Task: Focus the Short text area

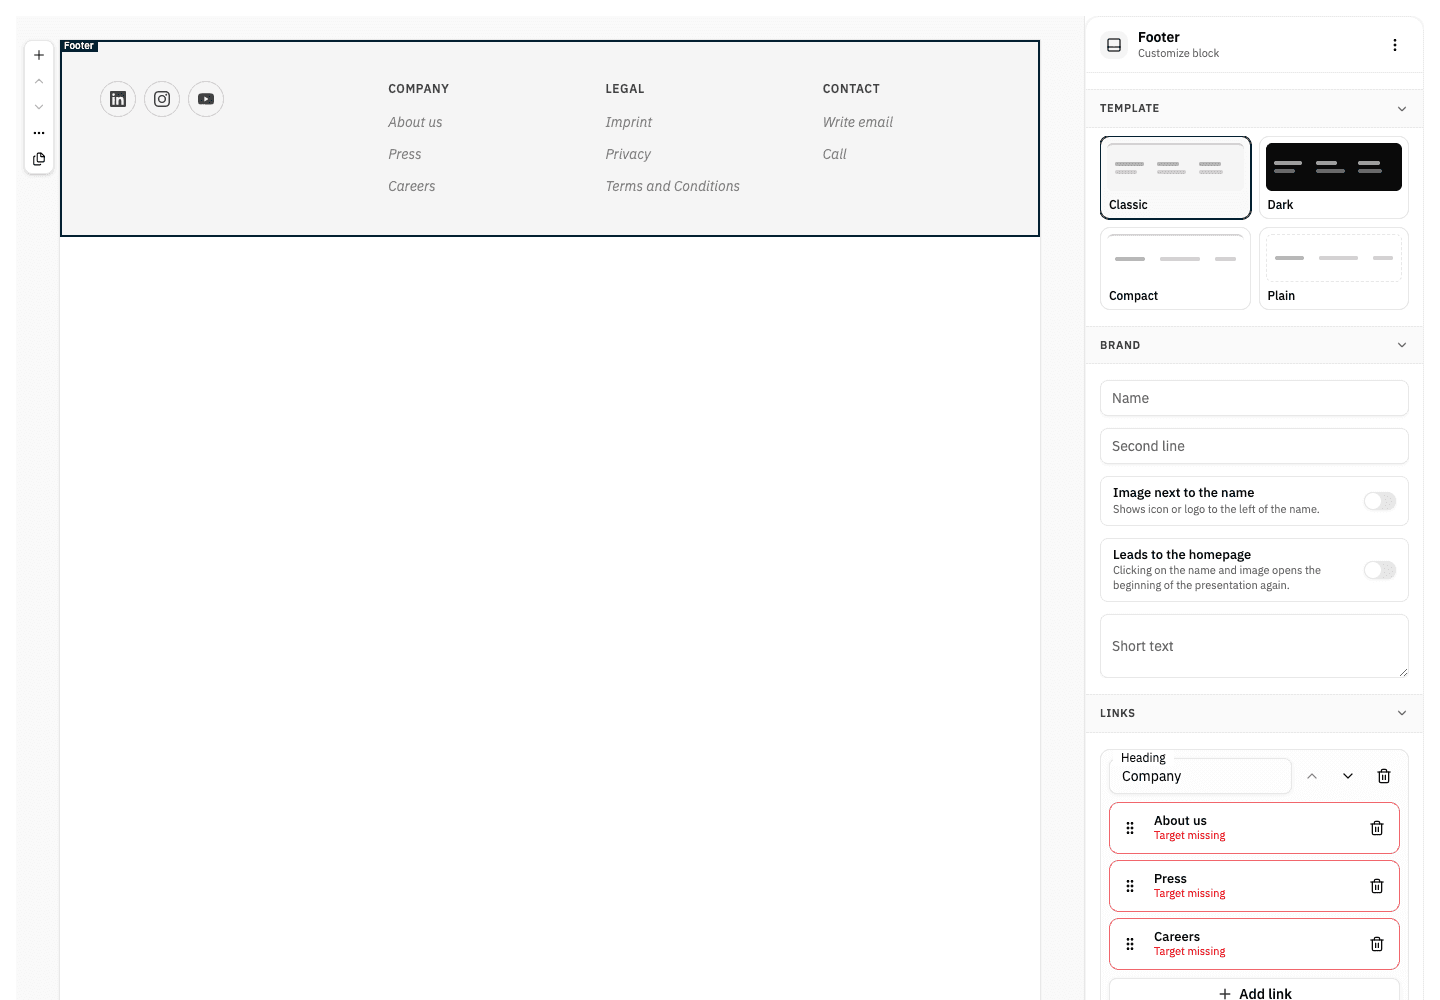Action: [x=1254, y=646]
